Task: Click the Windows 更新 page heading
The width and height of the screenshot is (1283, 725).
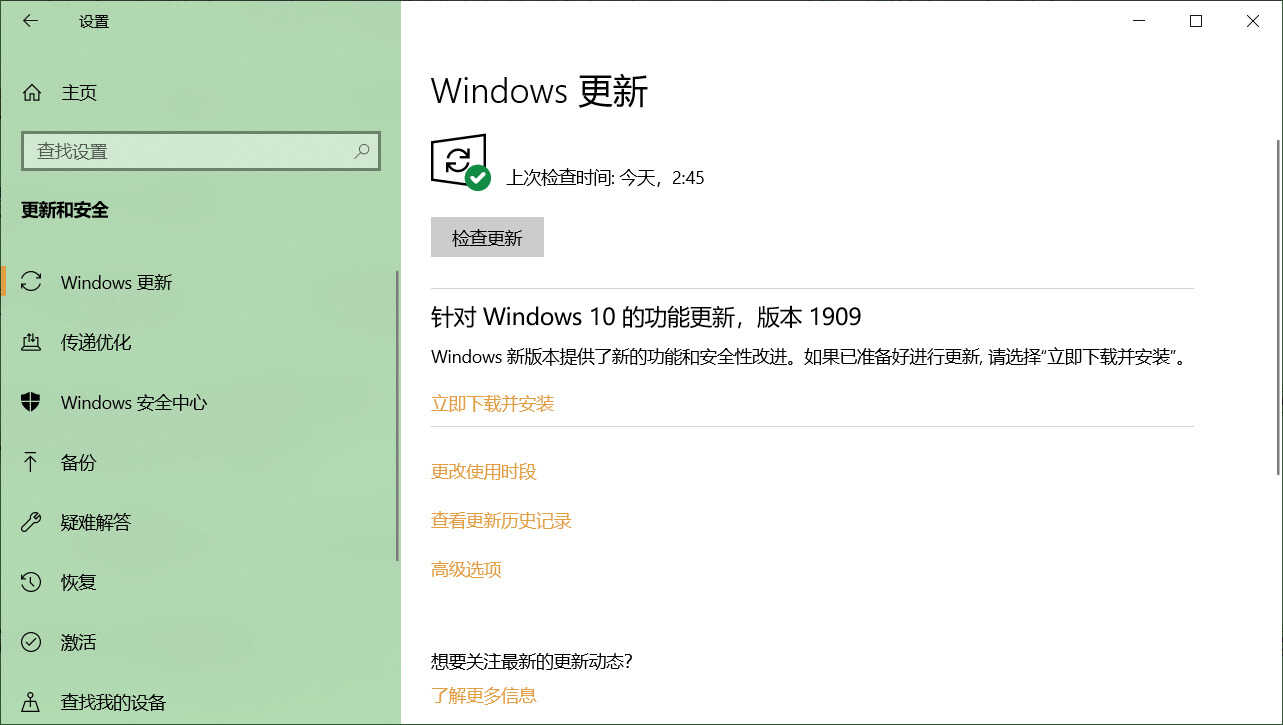Action: pos(540,92)
